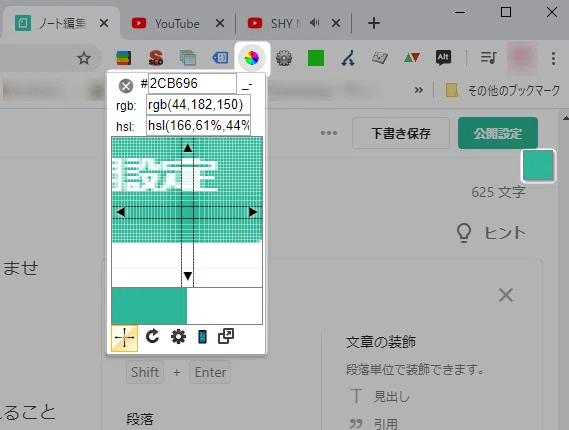The height and width of the screenshot is (430, 569).
Task: Click the page scrollbar up arrow
Action: (x=566, y=118)
